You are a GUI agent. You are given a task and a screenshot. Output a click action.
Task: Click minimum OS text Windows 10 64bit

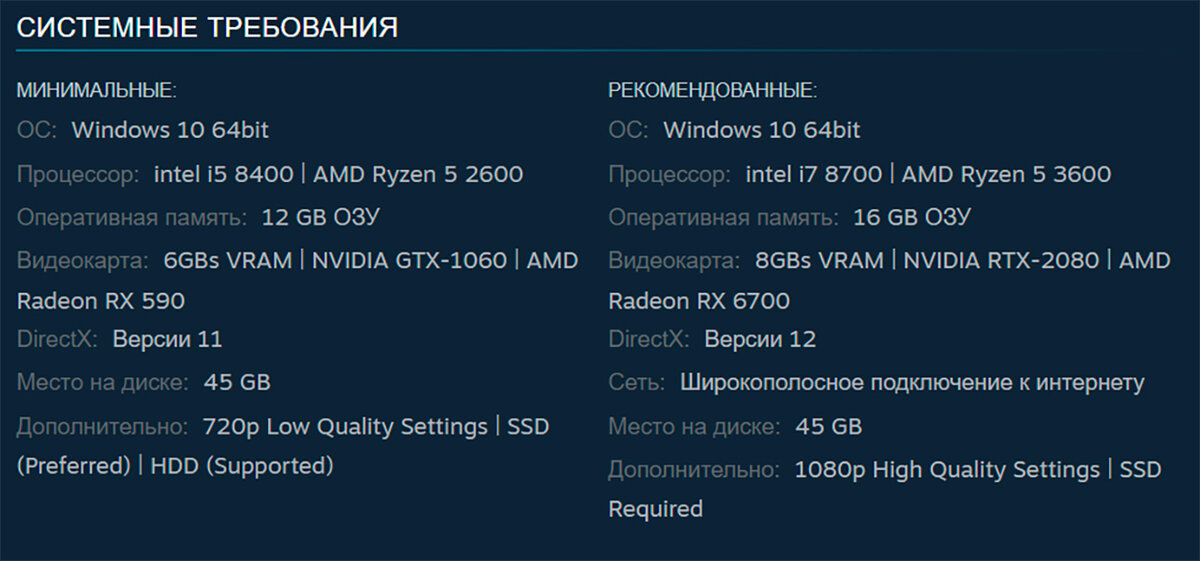click(171, 130)
